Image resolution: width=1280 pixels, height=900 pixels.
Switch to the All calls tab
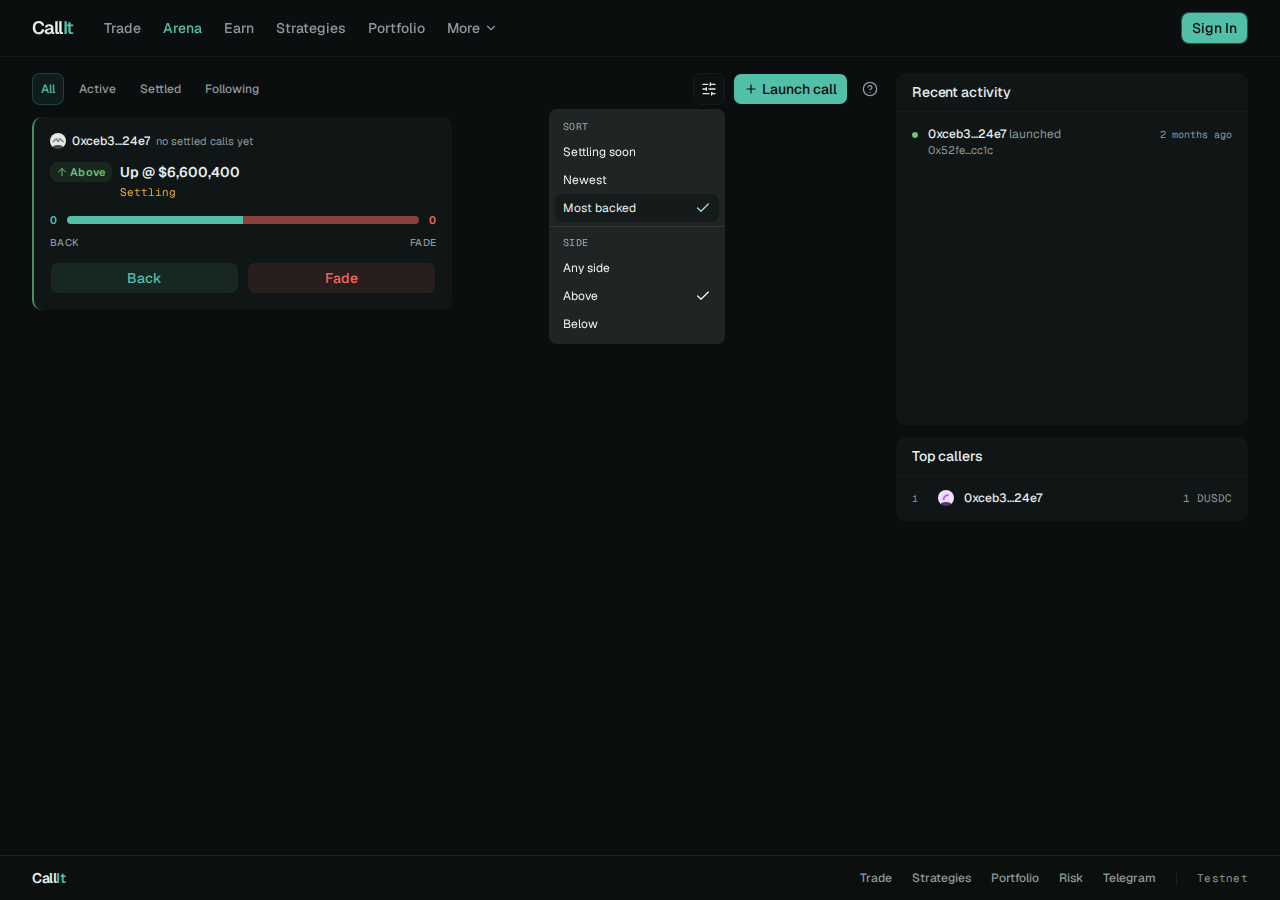(x=48, y=89)
